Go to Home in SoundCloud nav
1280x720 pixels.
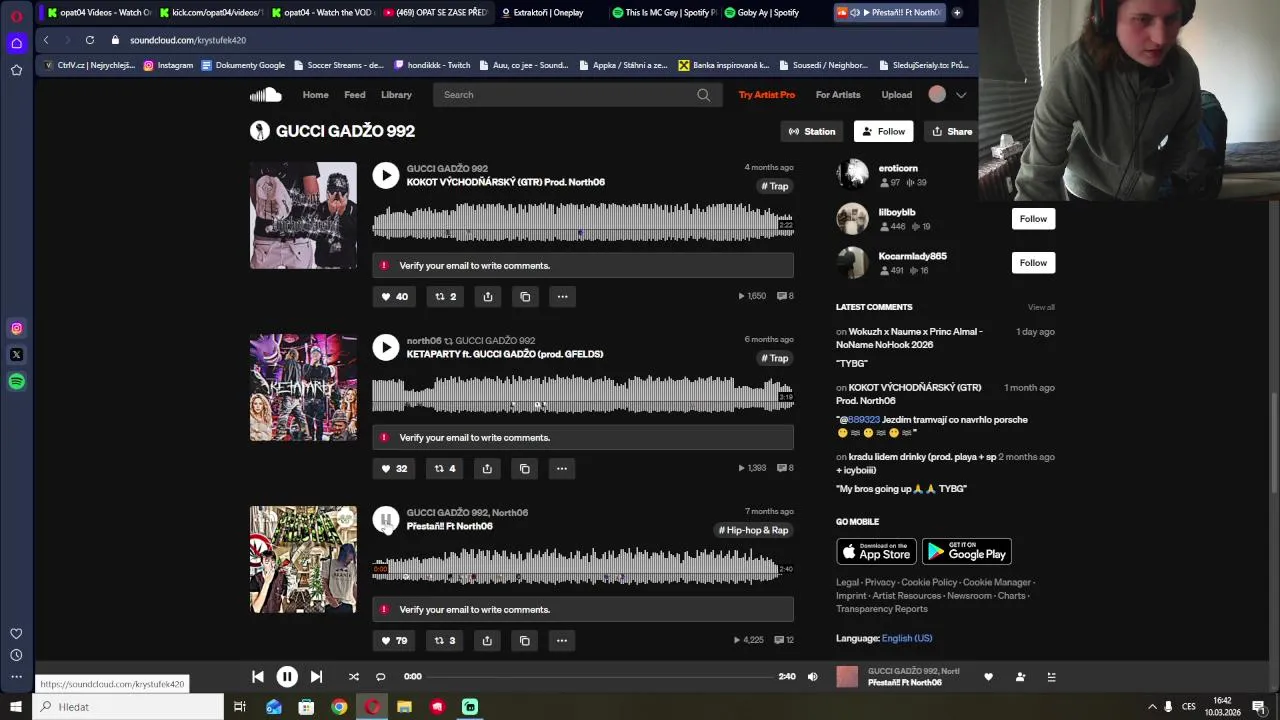click(315, 95)
